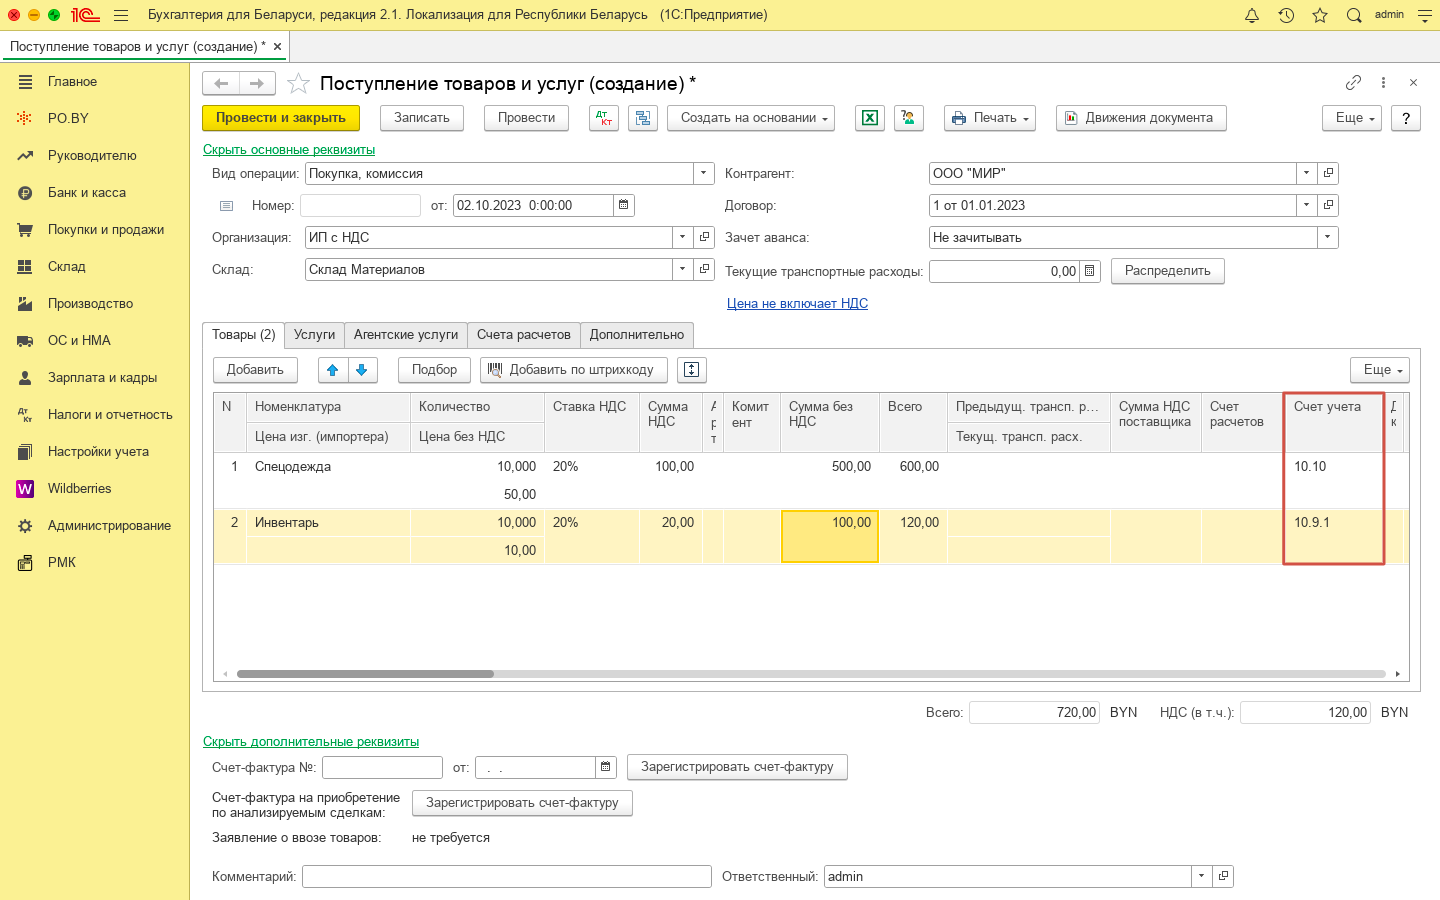The image size is (1440, 900).
Task: Move the selected row down
Action: click(x=362, y=370)
